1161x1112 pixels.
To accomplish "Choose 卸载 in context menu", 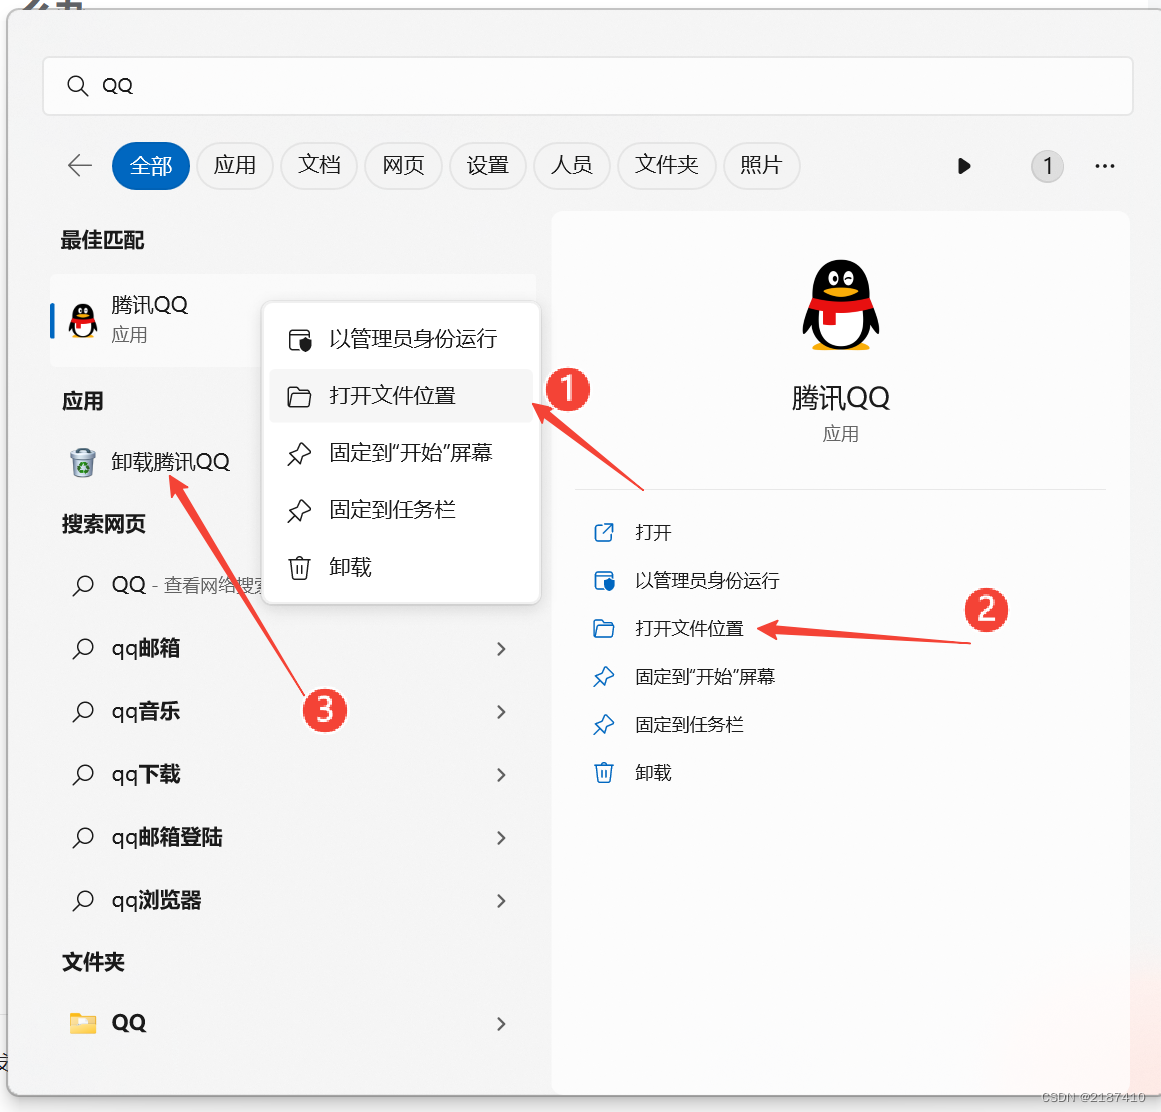I will (x=401, y=567).
